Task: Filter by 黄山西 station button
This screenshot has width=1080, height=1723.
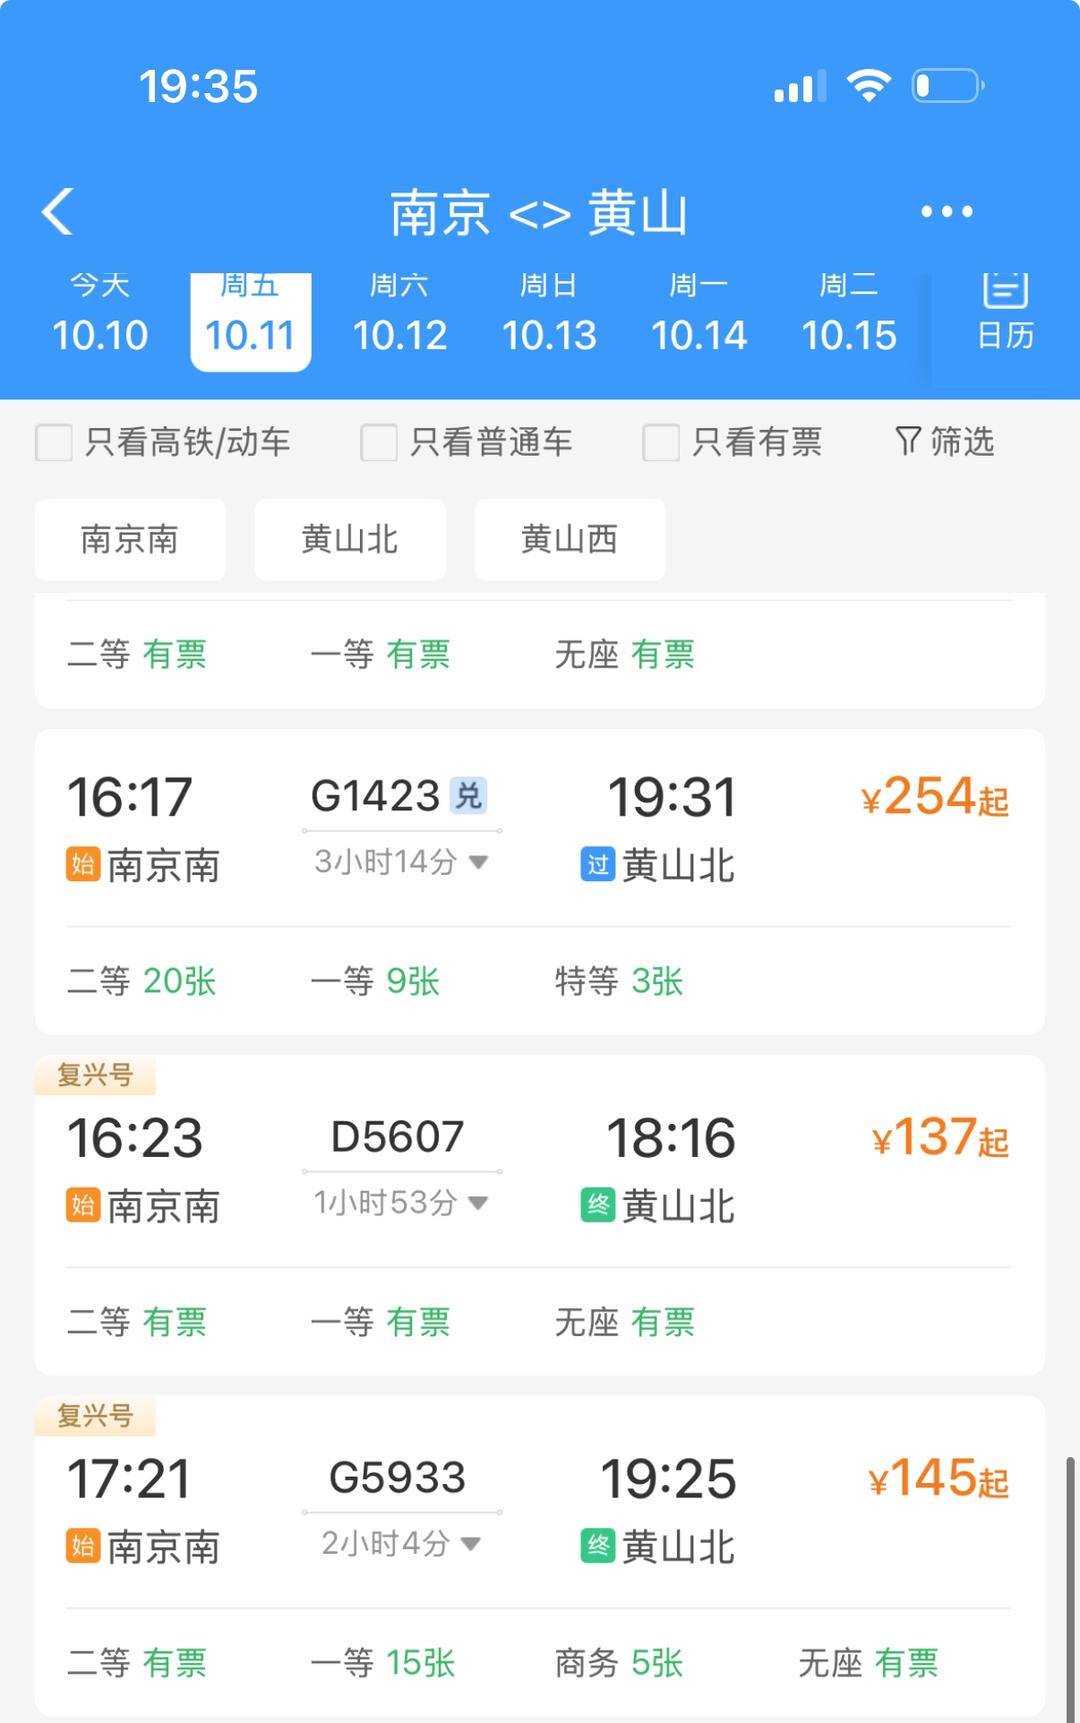Action: tap(569, 540)
